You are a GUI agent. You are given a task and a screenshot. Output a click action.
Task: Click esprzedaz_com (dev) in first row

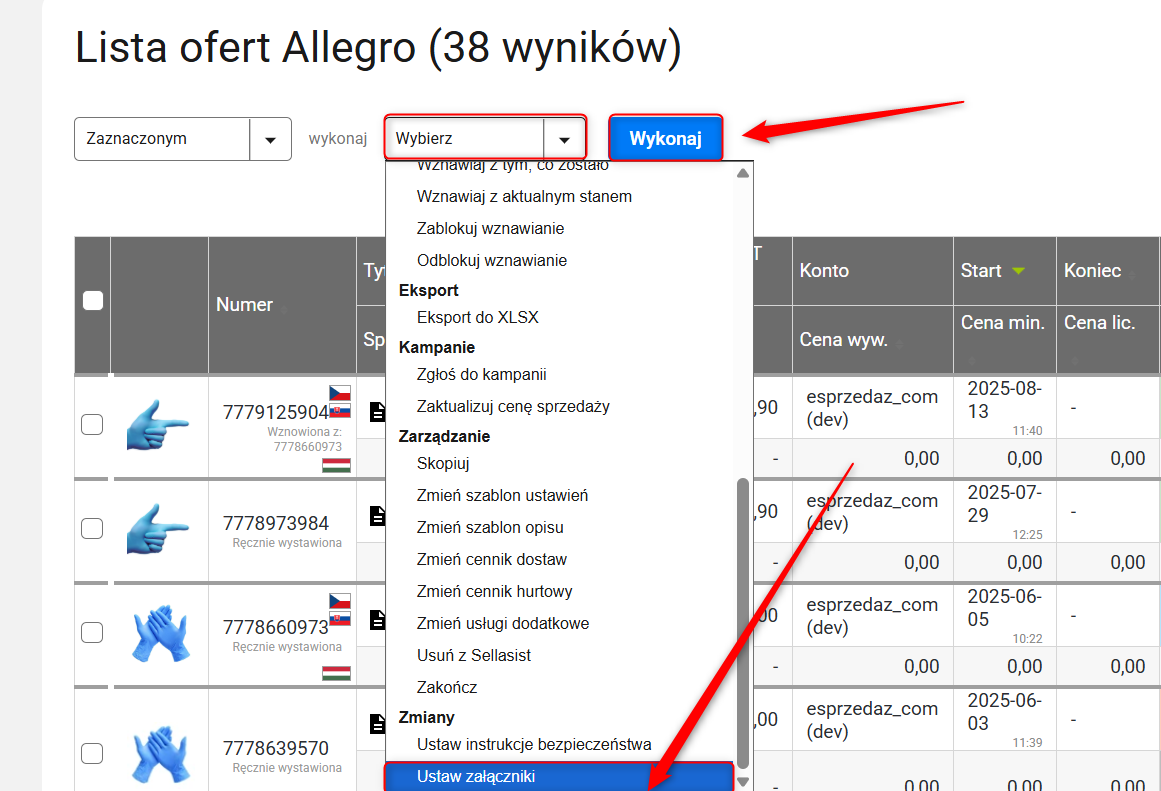point(872,408)
